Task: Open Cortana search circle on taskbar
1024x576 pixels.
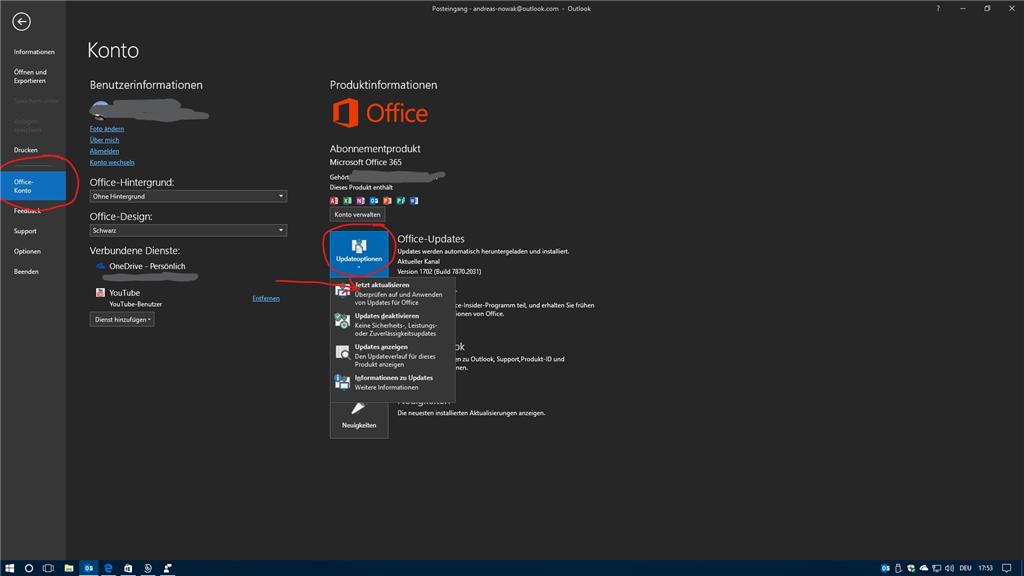Action: click(x=29, y=568)
